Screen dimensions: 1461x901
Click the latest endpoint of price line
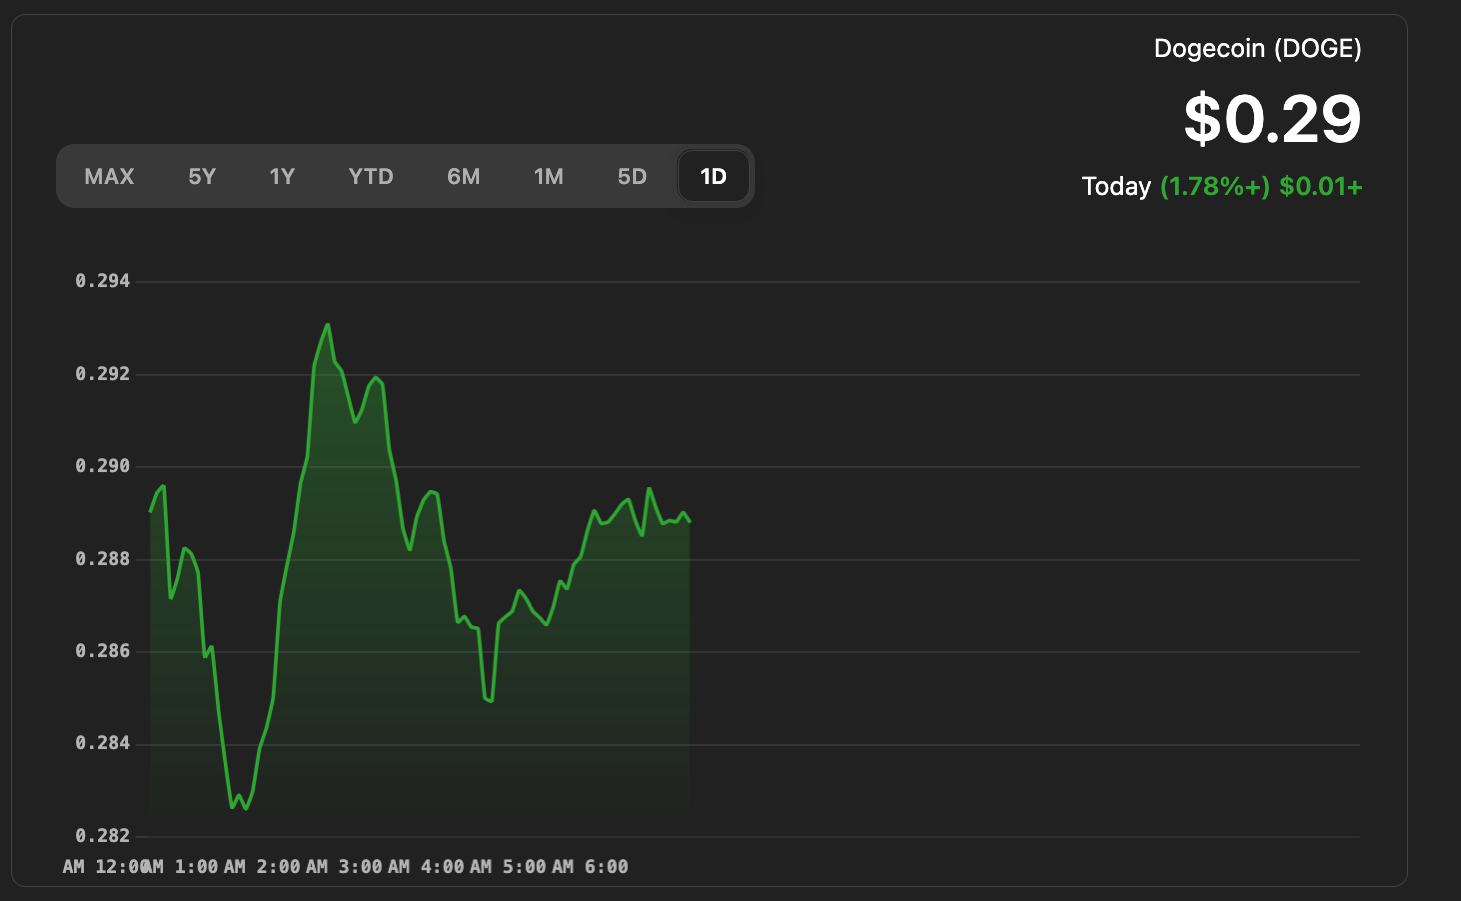689,521
